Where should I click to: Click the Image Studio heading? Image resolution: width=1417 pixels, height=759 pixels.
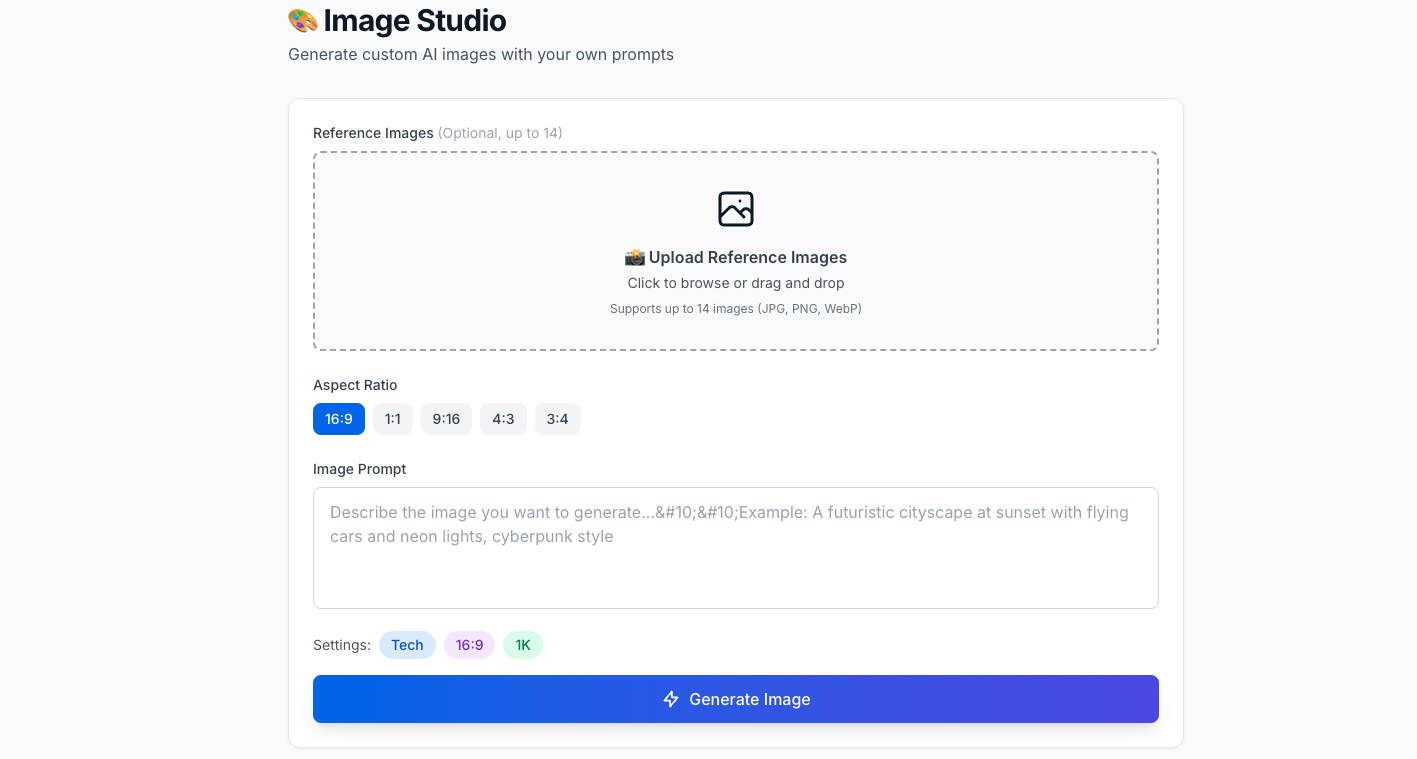[413, 20]
